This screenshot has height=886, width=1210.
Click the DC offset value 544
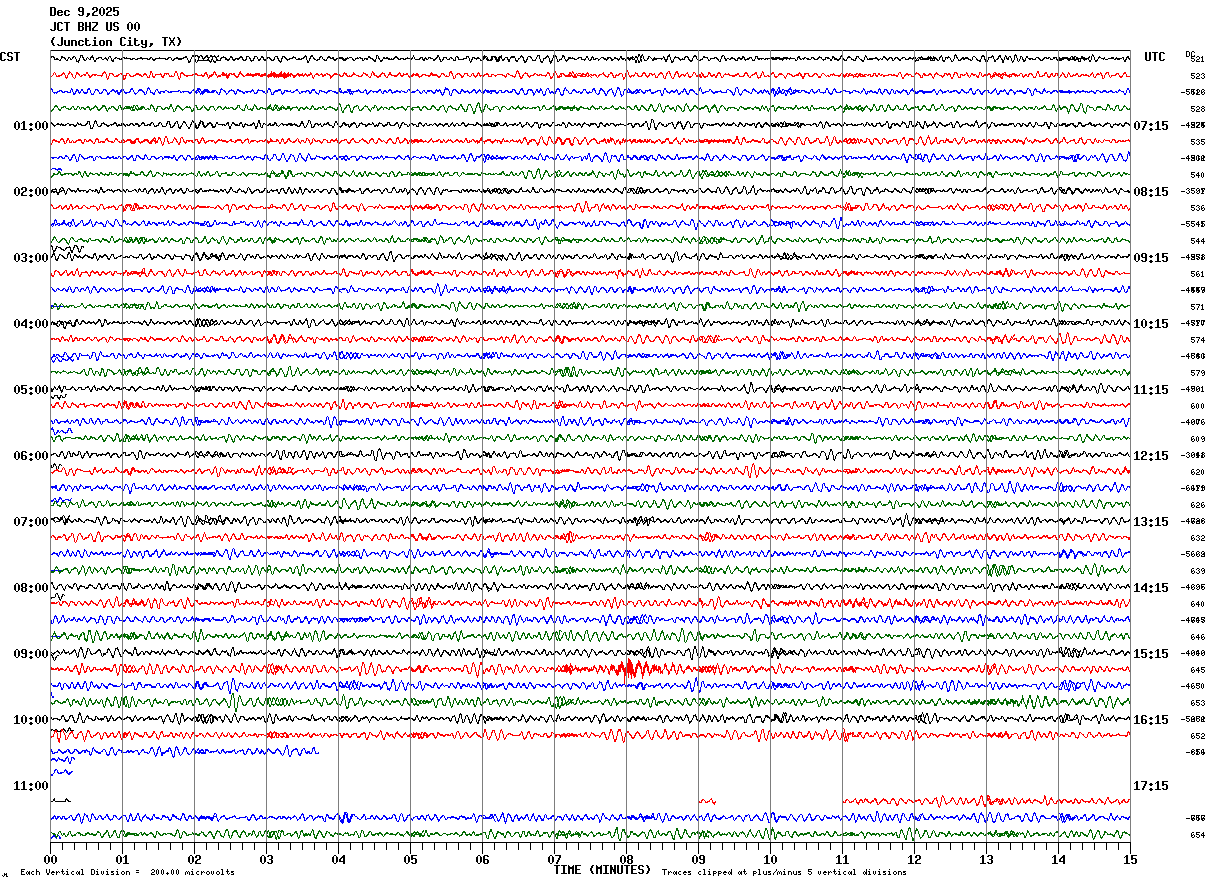click(x=1197, y=241)
